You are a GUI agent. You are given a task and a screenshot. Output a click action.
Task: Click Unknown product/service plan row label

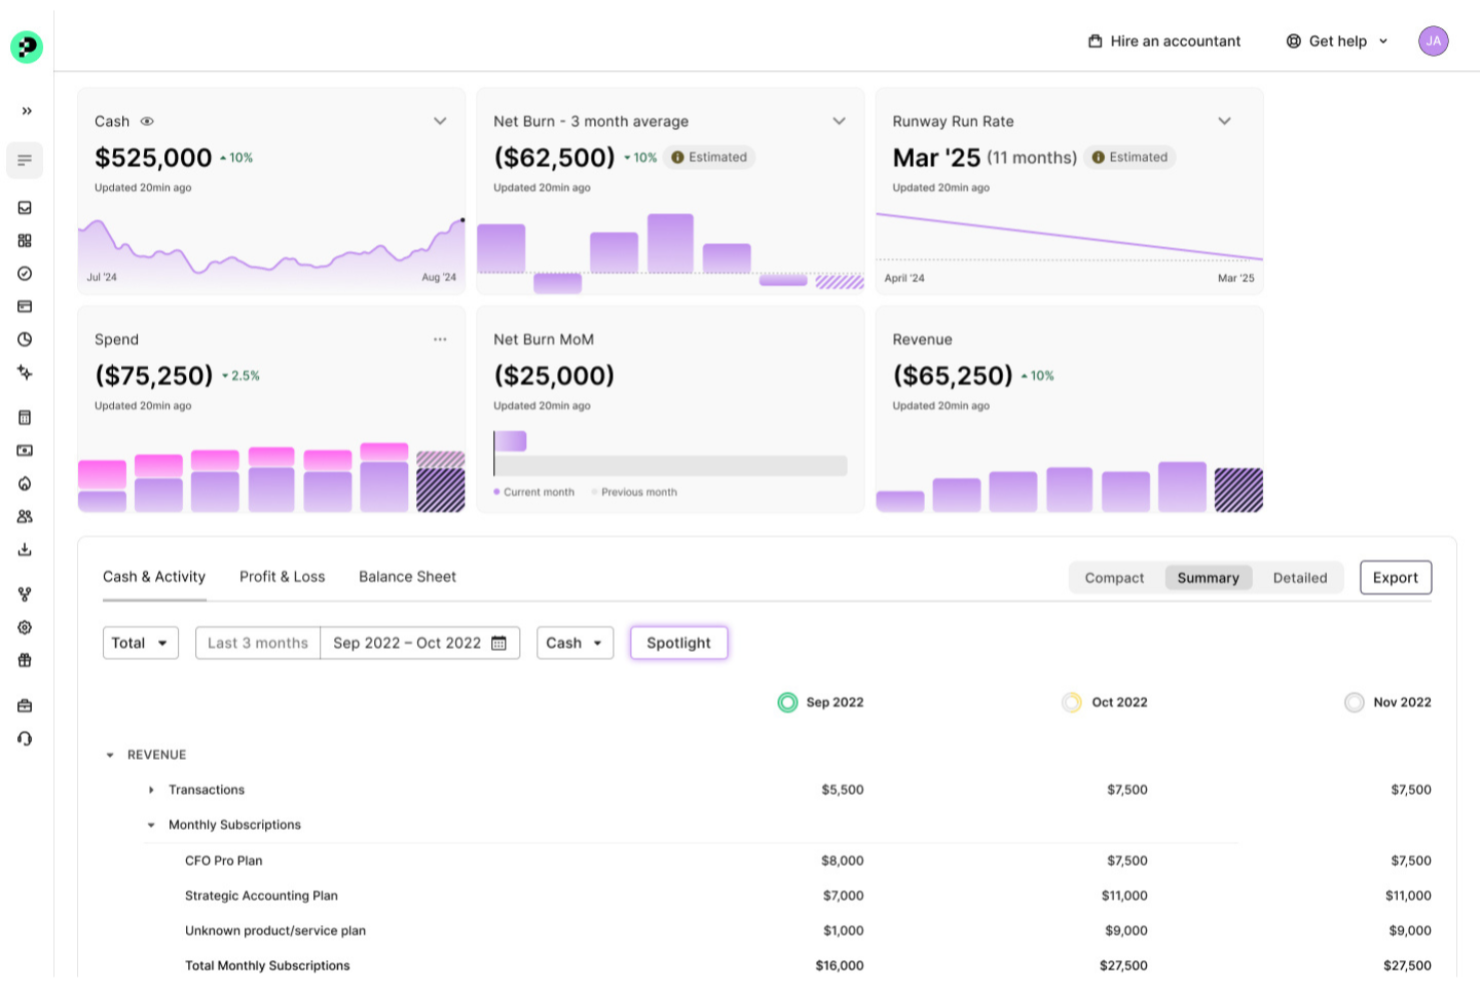point(275,931)
